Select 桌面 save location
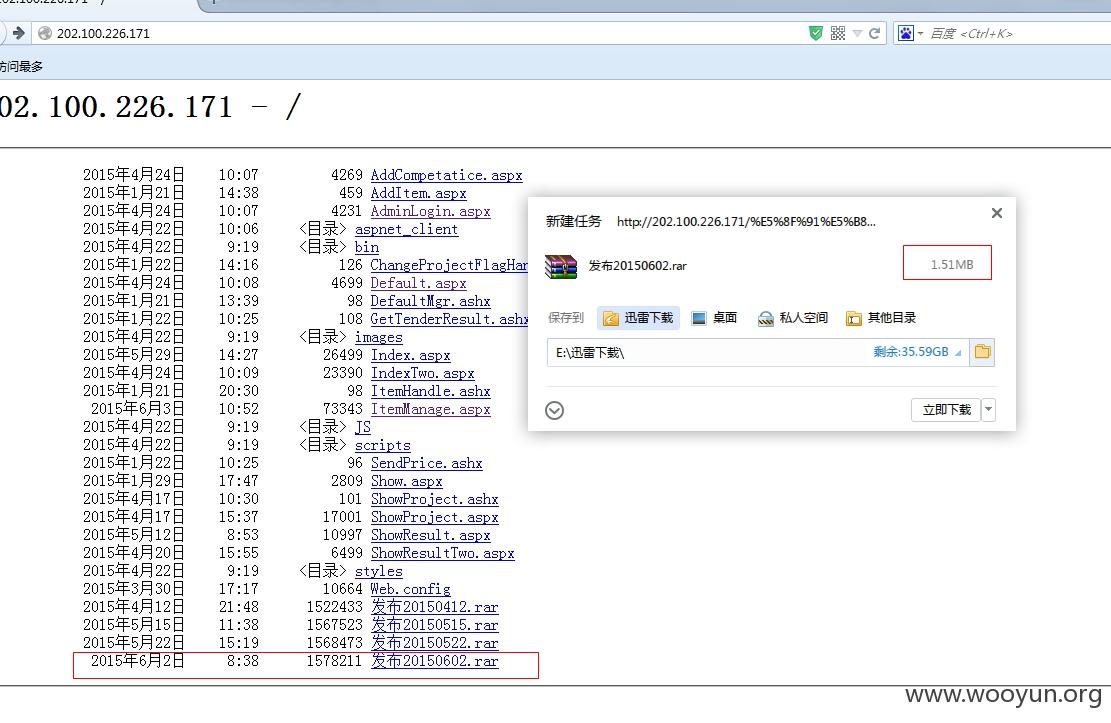This screenshot has width=1111, height=723. (x=714, y=318)
